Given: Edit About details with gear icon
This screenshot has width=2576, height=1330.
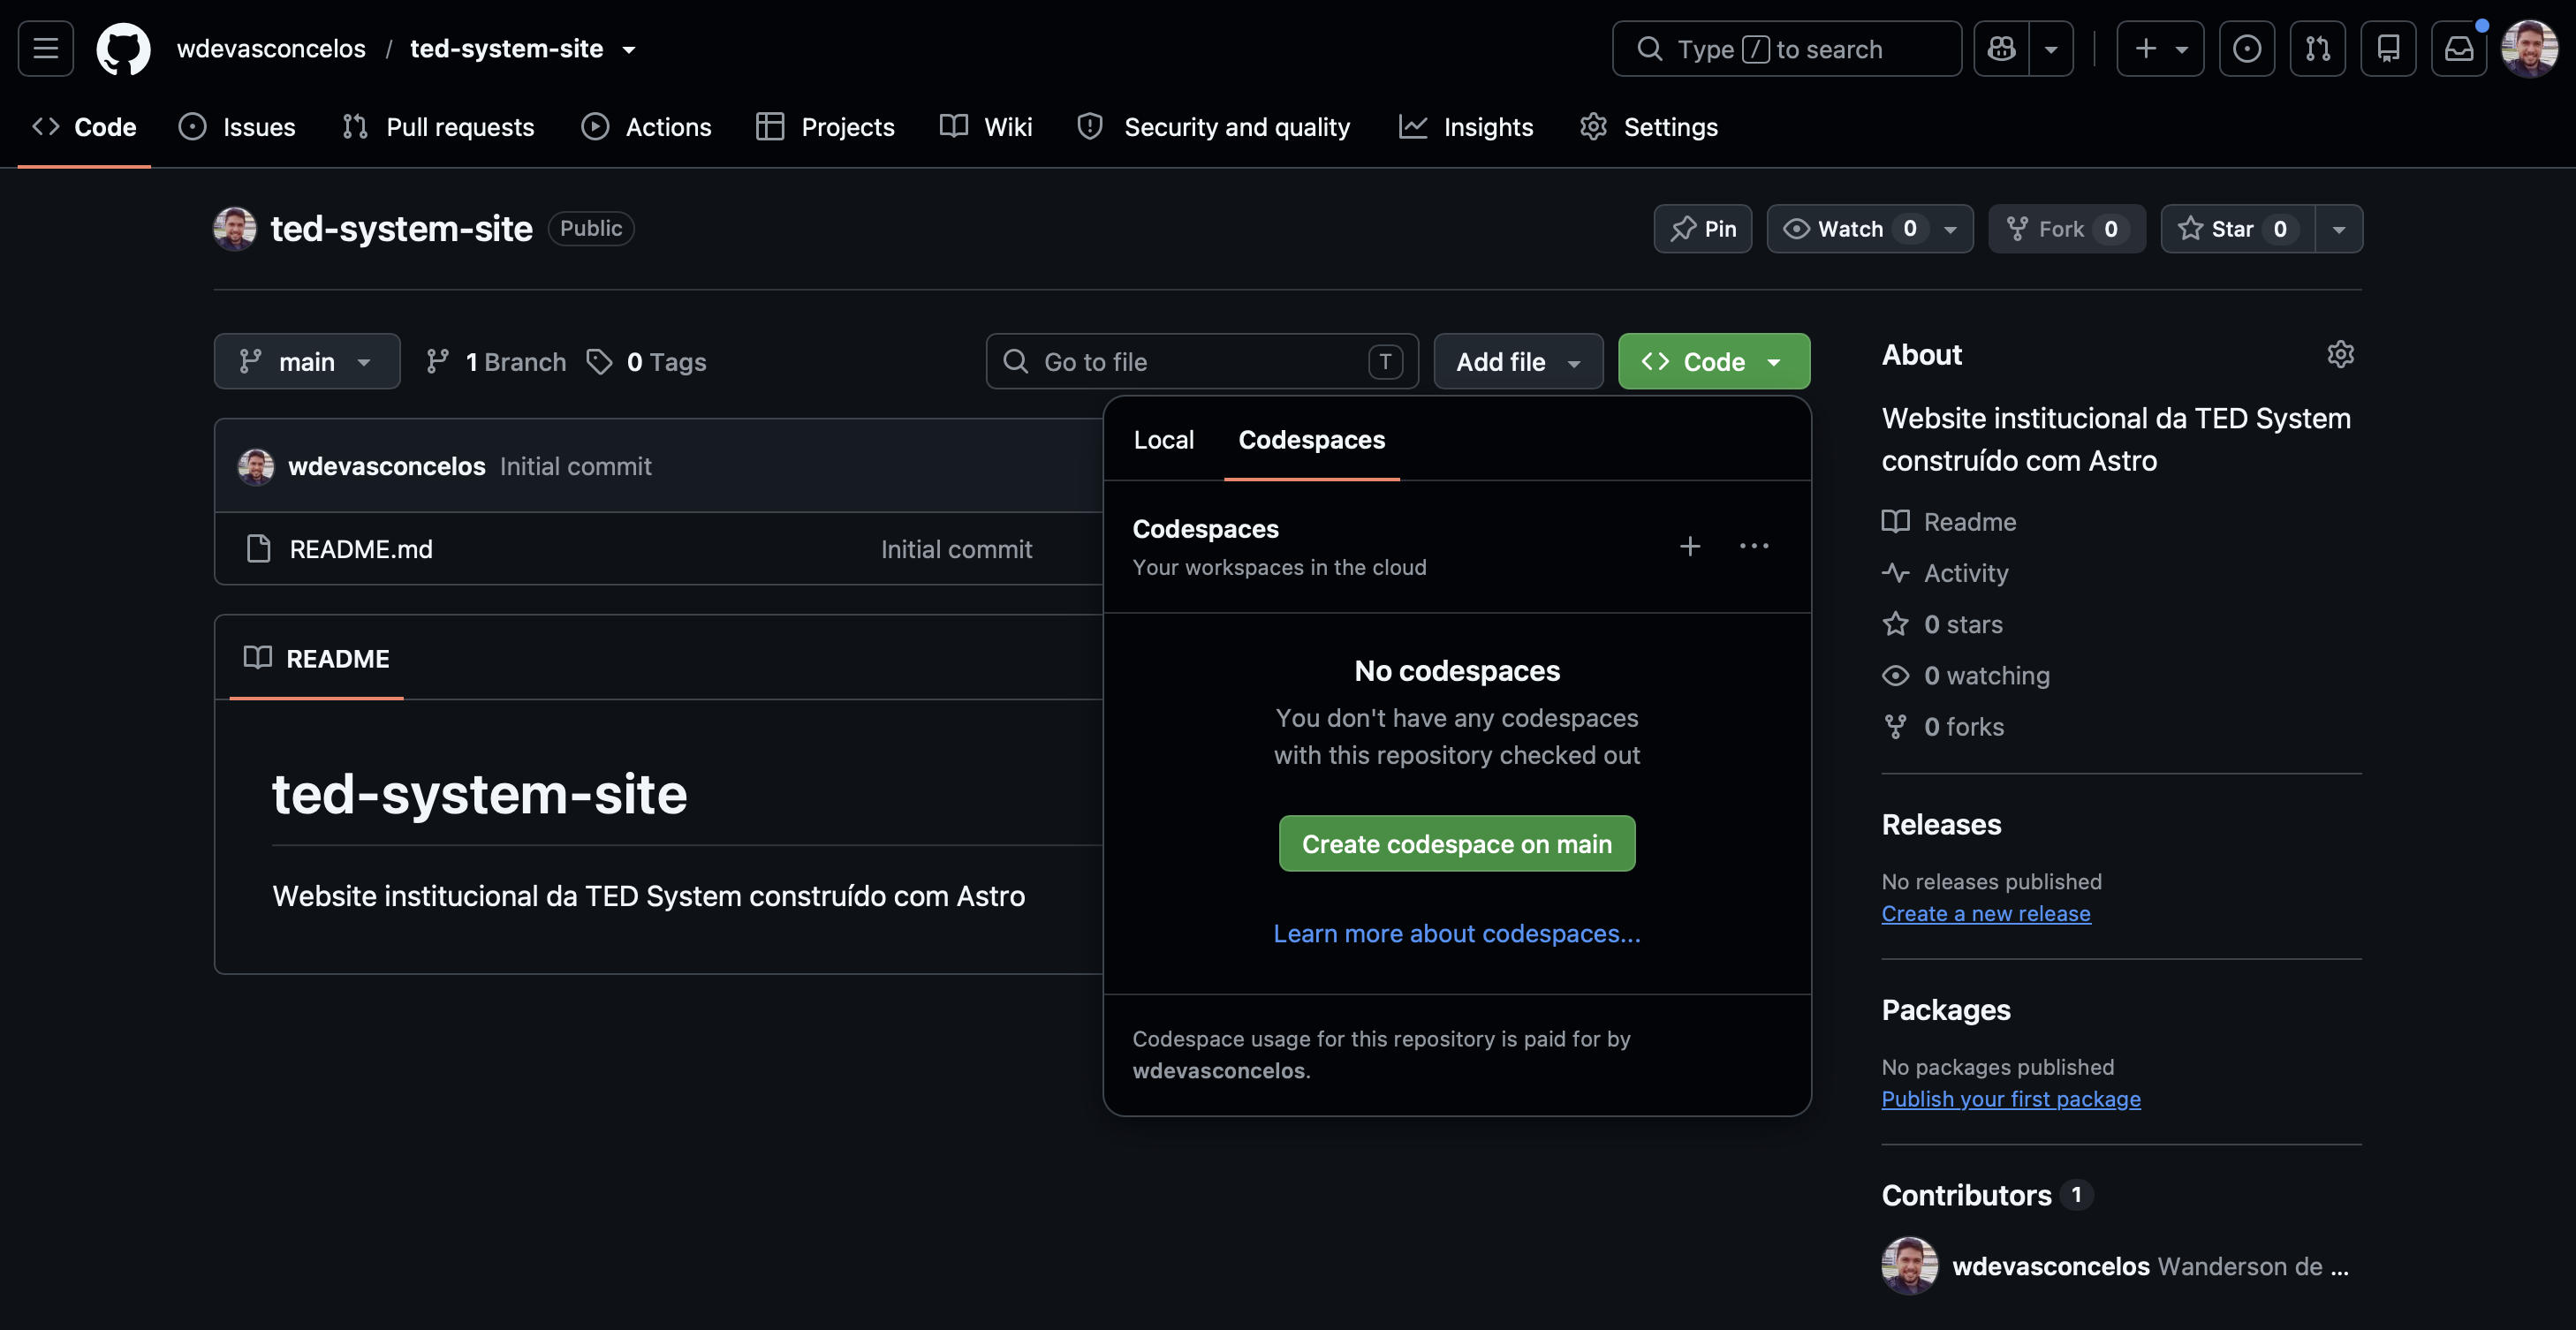Looking at the screenshot, I should pyautogui.click(x=2340, y=354).
